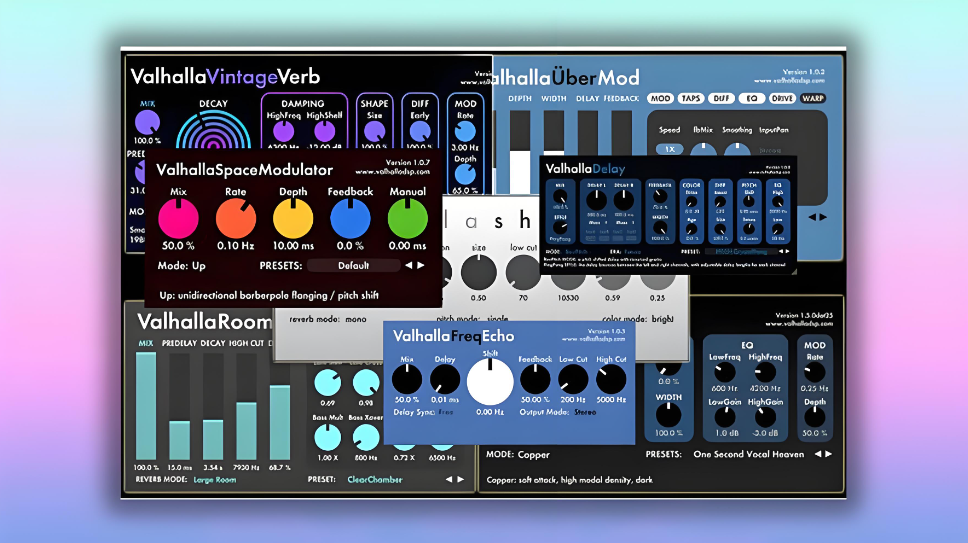Viewport: 968px width, 543px height.
Task: Open the DIFF tab in ValhallaÜberMod
Action: click(x=721, y=98)
